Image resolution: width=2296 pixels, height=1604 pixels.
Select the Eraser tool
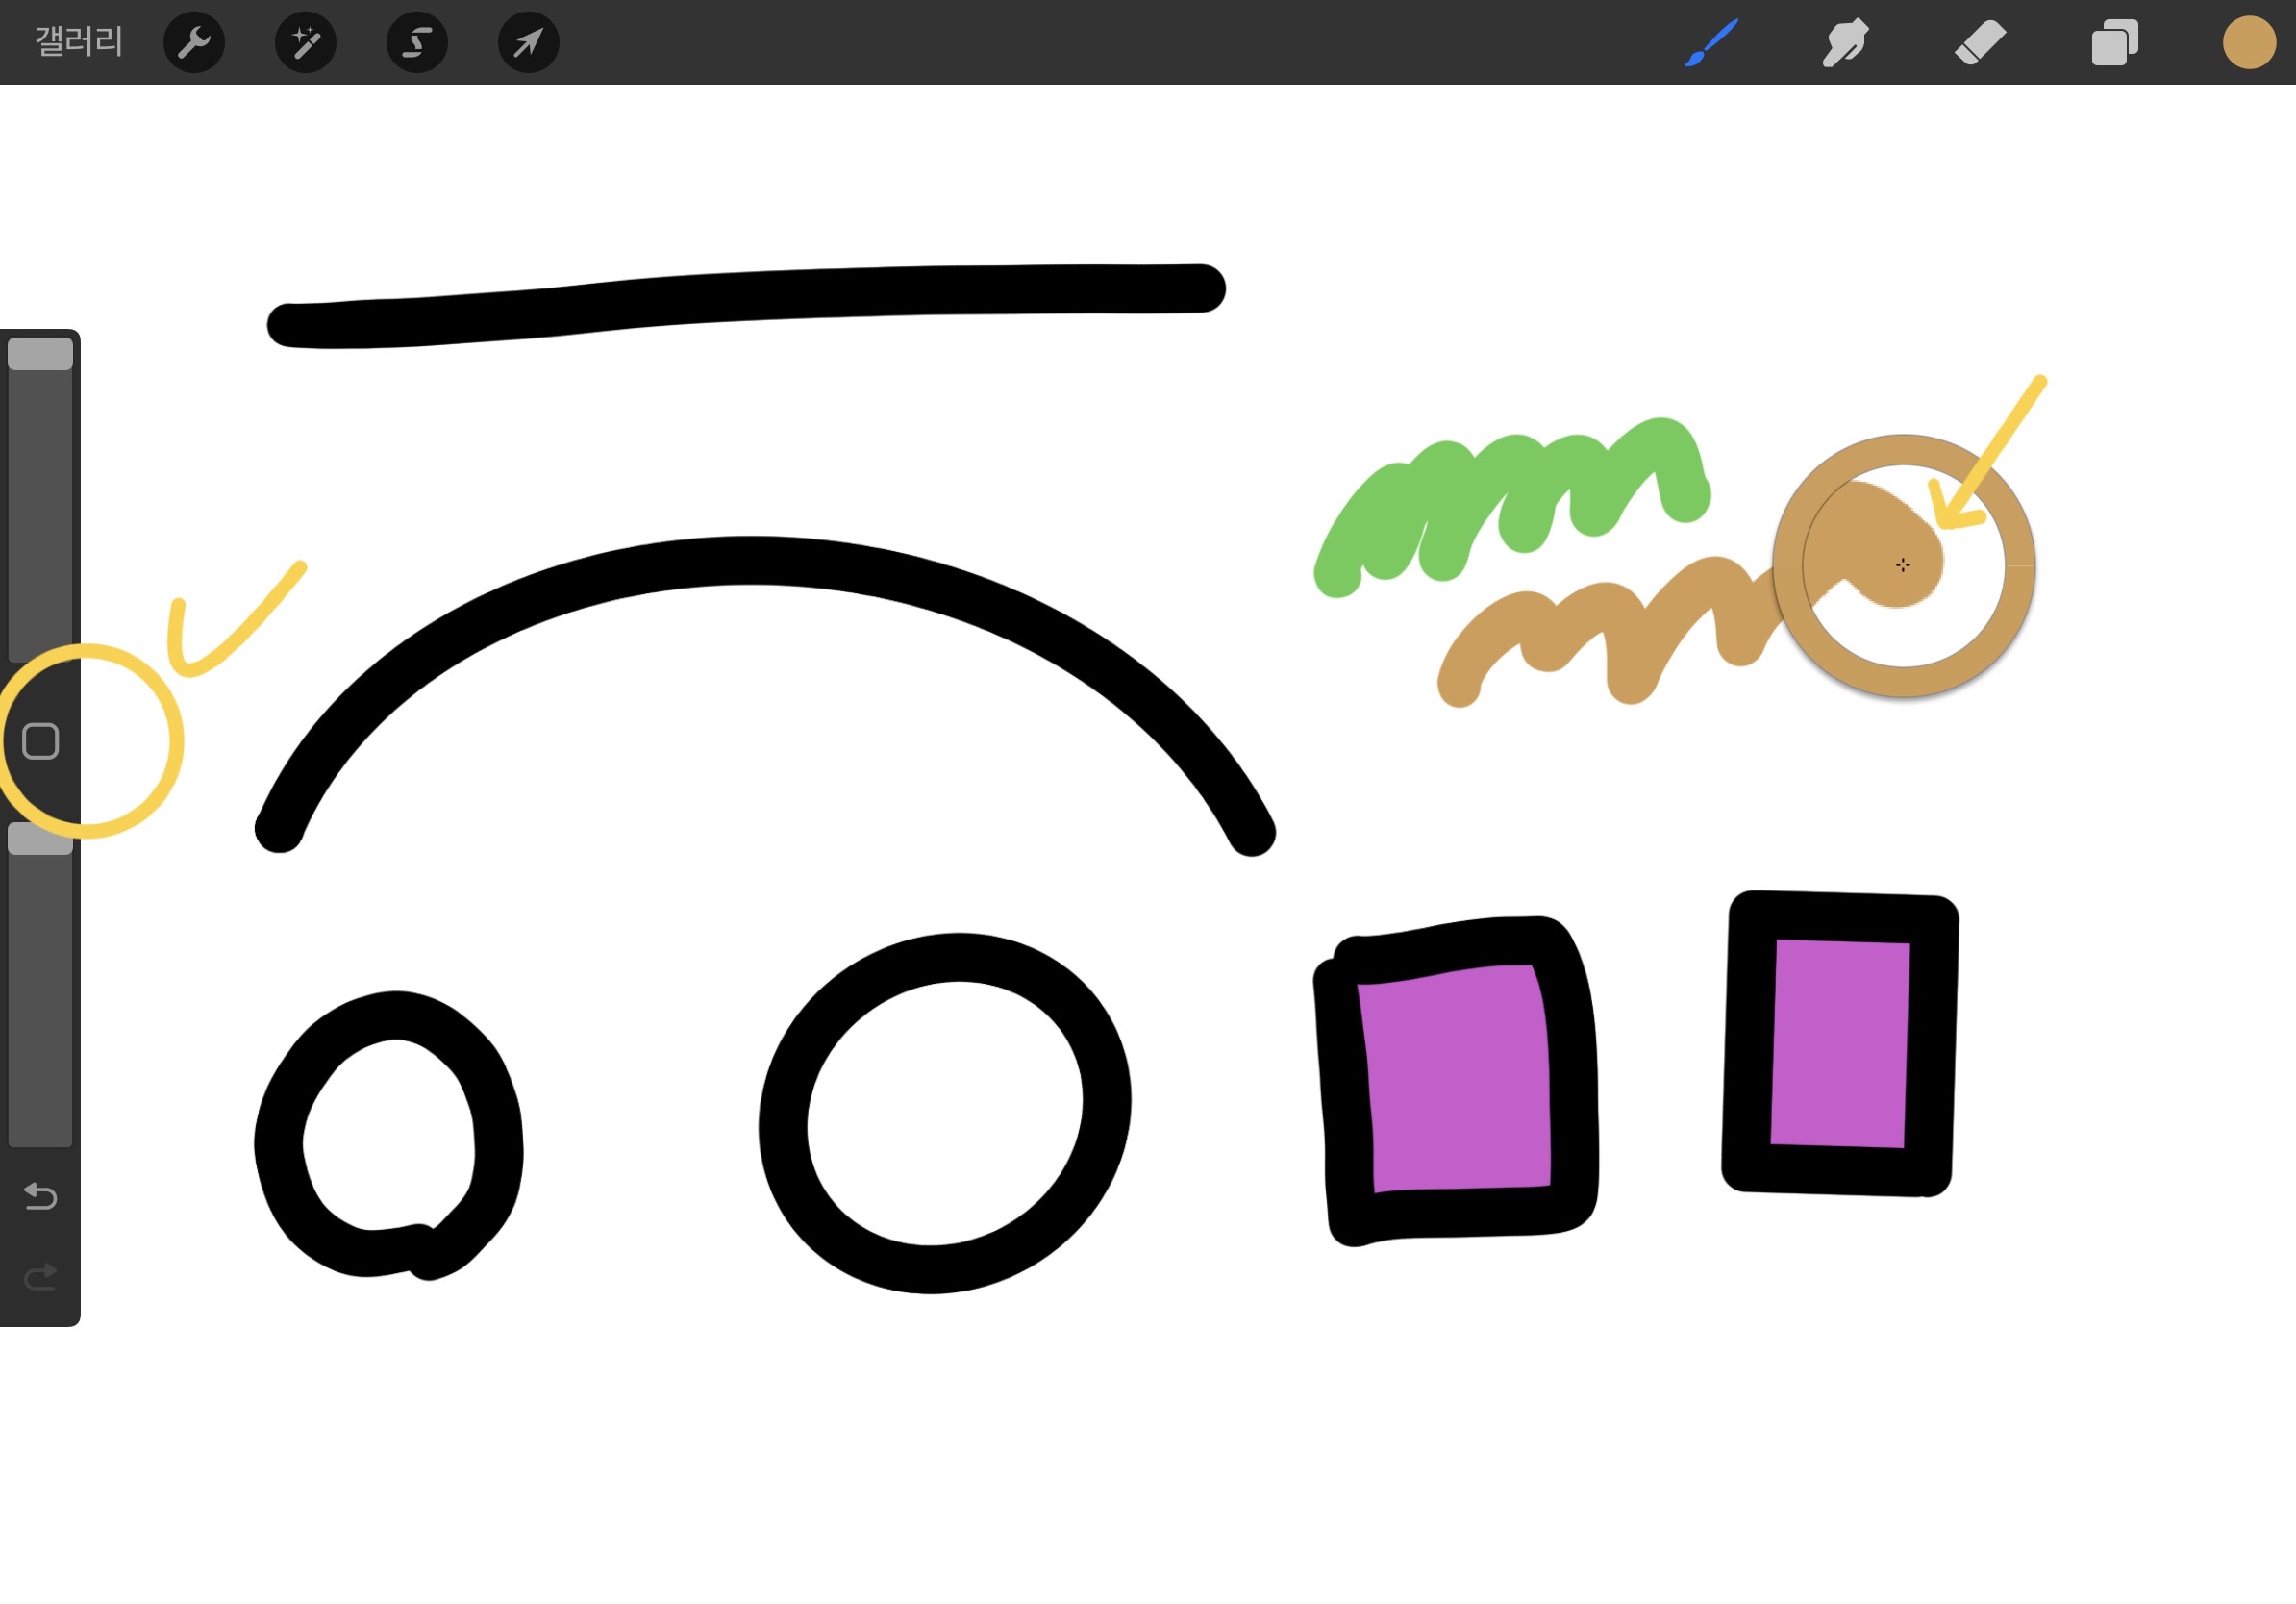(1980, 43)
